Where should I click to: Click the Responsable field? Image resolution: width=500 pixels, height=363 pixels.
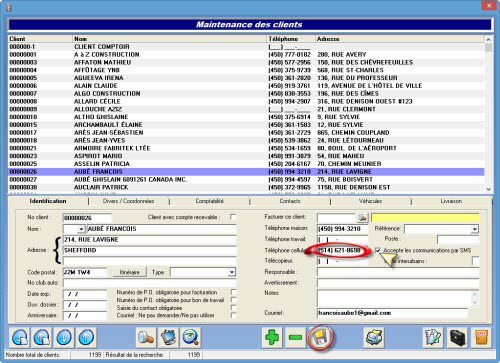pyautogui.click(x=398, y=272)
